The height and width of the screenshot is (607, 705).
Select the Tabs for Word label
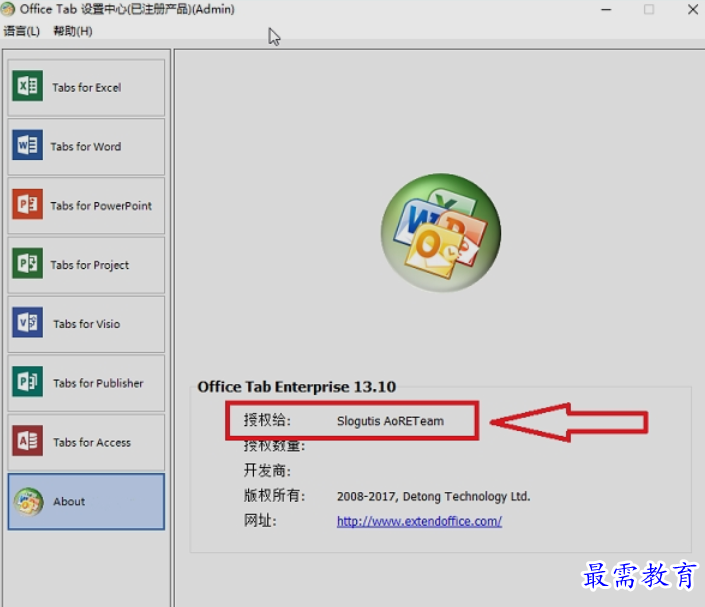pyautogui.click(x=85, y=147)
